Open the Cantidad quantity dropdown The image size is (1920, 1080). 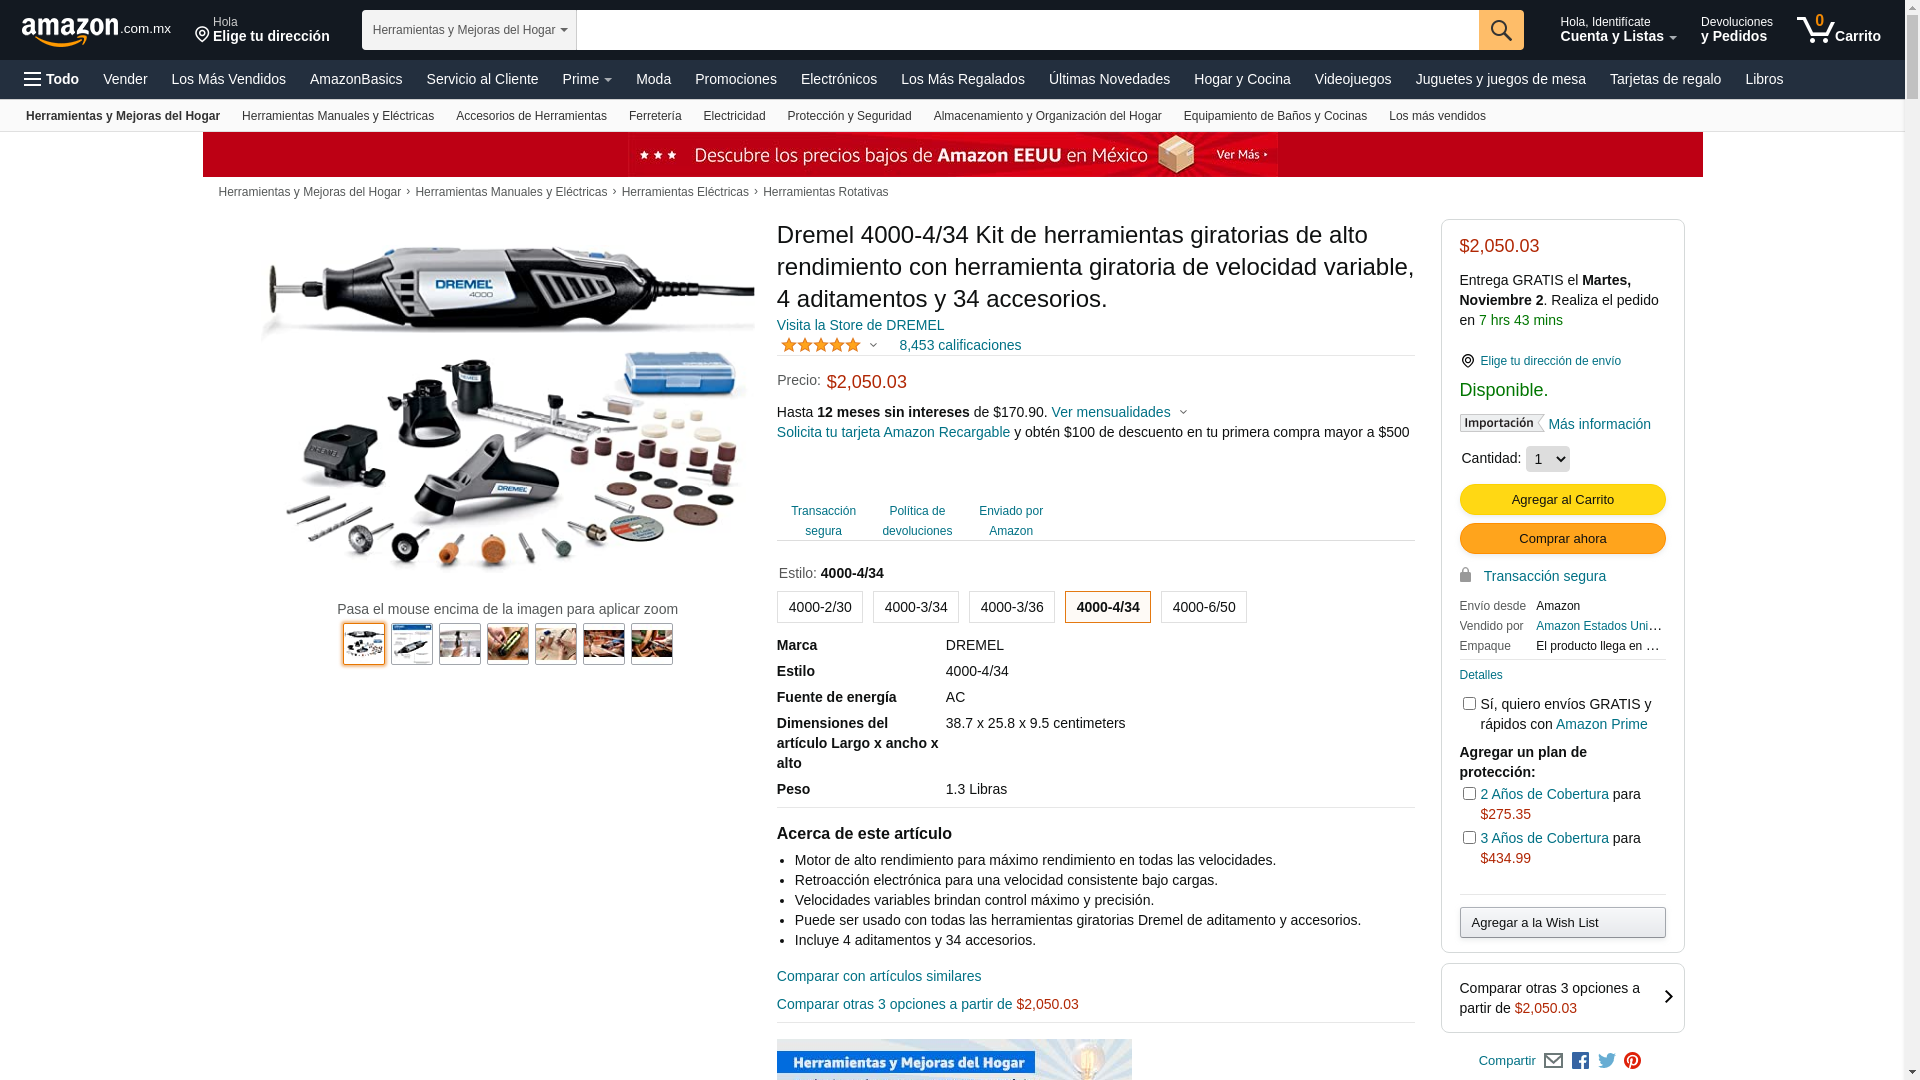[1547, 459]
